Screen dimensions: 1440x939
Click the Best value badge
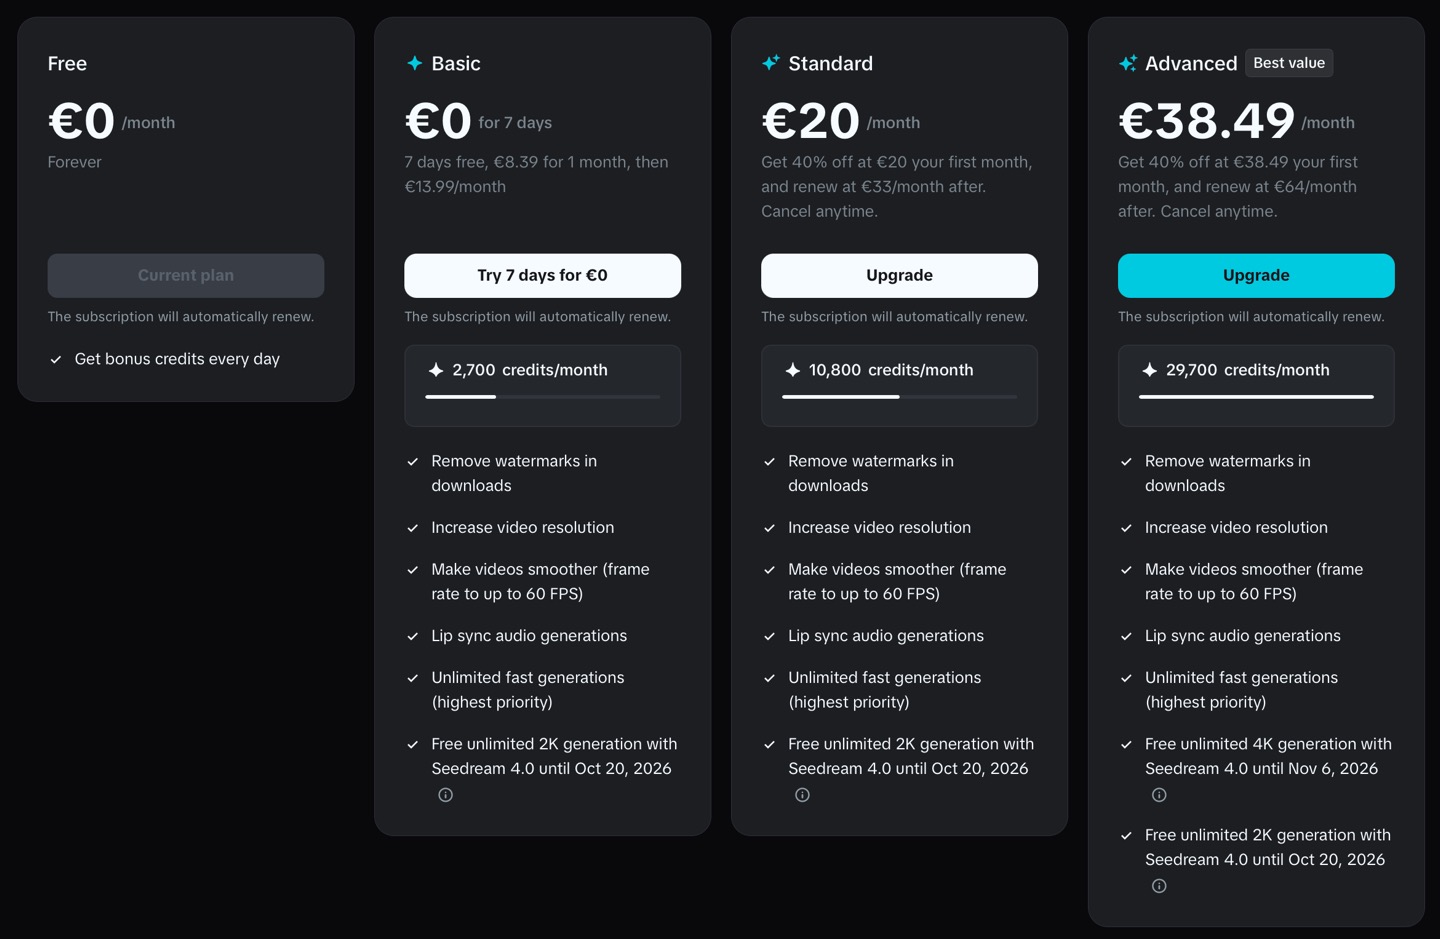[x=1289, y=63]
